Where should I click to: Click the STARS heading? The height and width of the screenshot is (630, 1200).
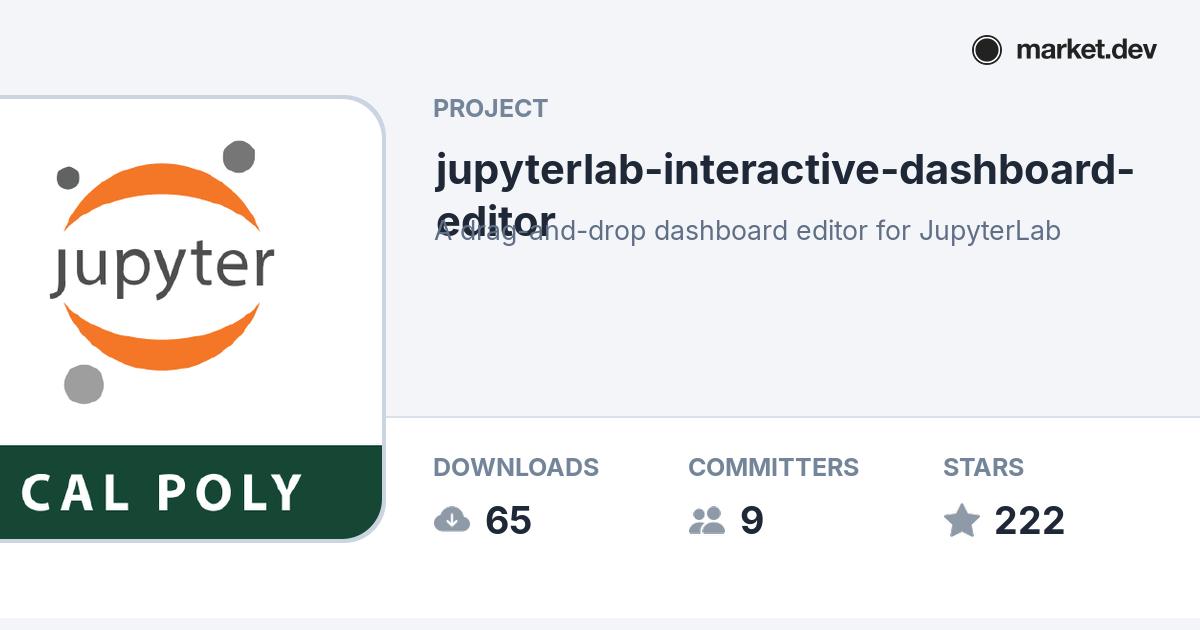[x=983, y=467]
